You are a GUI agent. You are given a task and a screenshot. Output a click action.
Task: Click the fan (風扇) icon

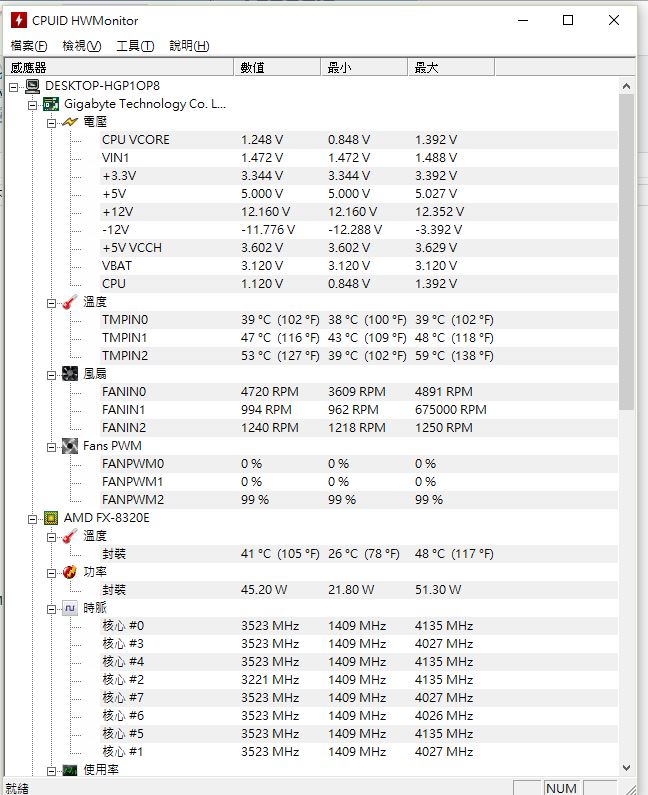click(69, 374)
